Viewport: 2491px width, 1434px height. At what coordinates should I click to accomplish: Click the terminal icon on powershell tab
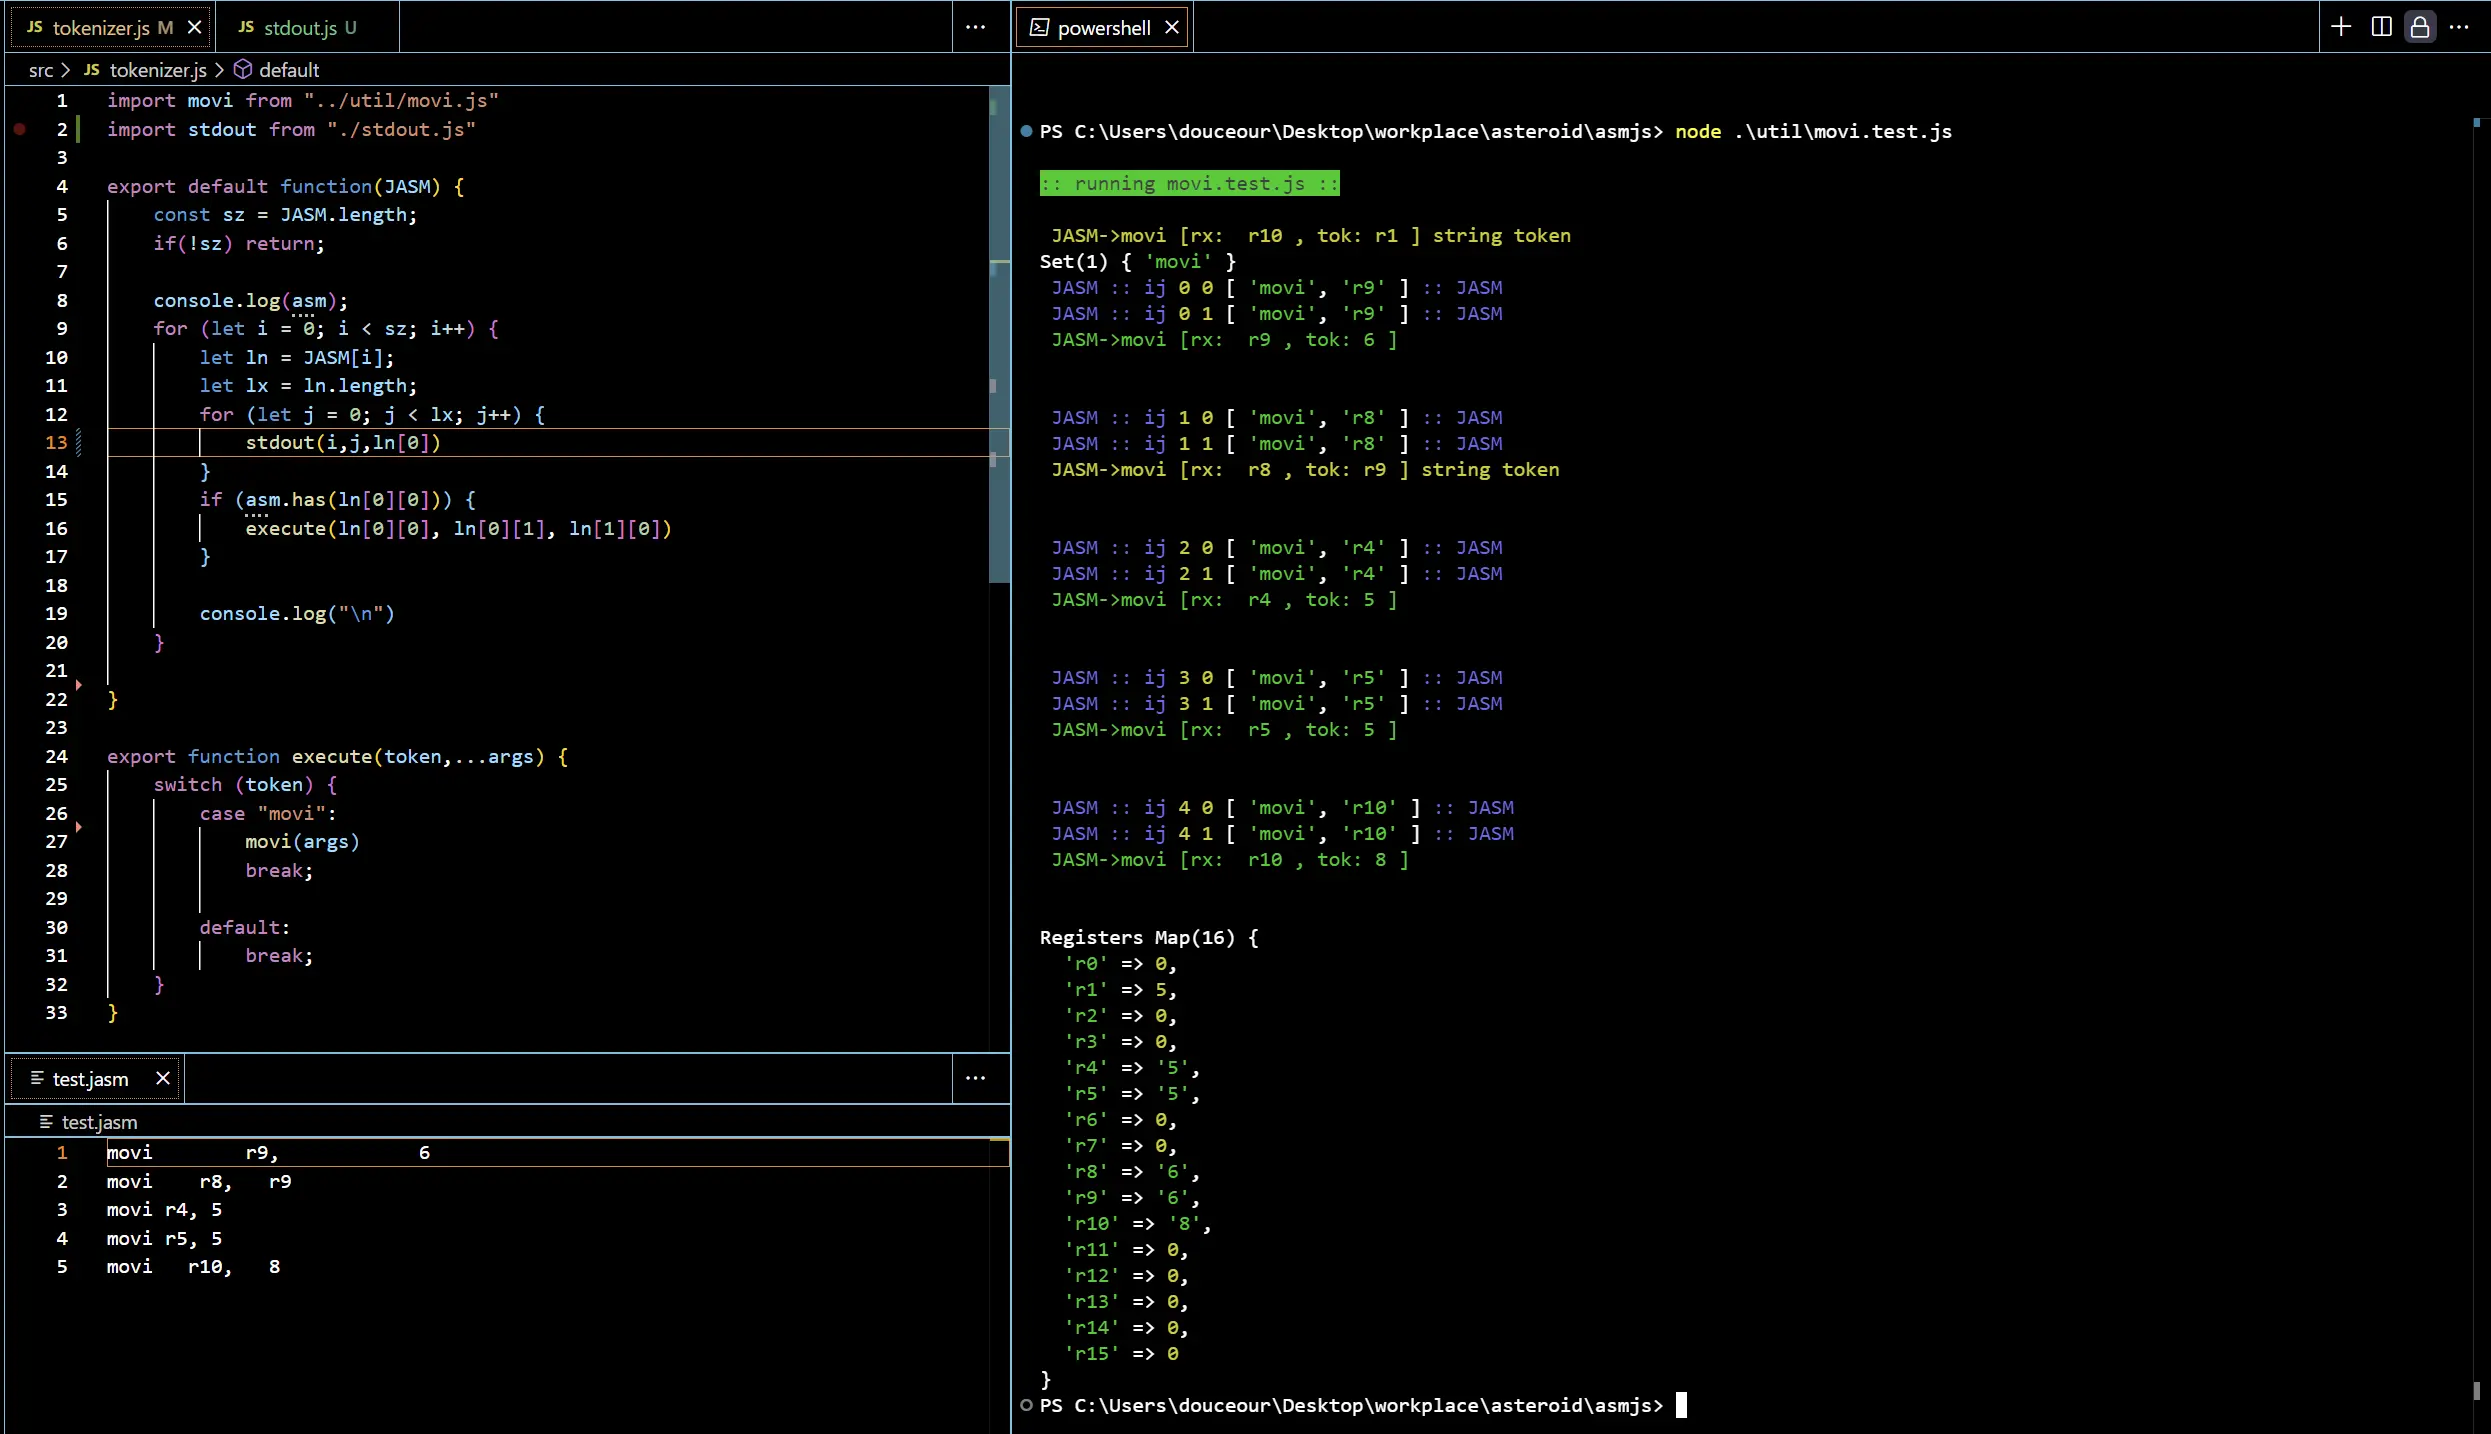click(1039, 28)
